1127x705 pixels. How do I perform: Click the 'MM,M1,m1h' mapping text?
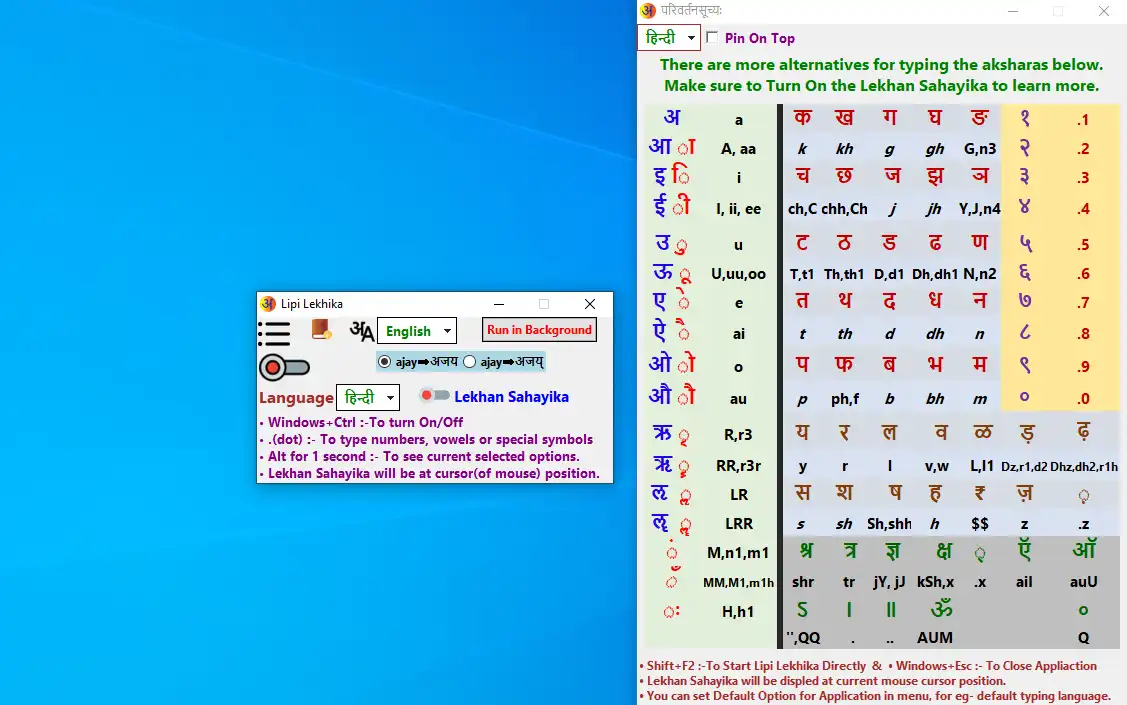738,583
